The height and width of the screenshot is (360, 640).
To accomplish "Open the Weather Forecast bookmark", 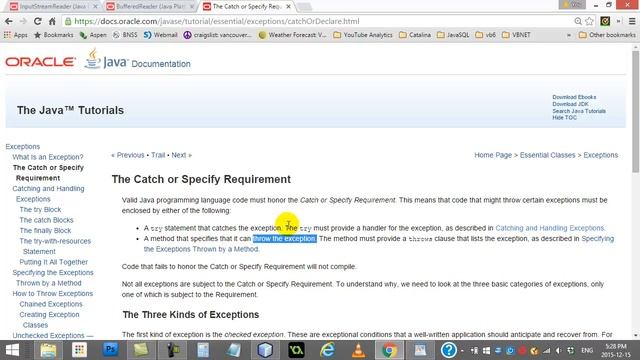I will (293, 35).
